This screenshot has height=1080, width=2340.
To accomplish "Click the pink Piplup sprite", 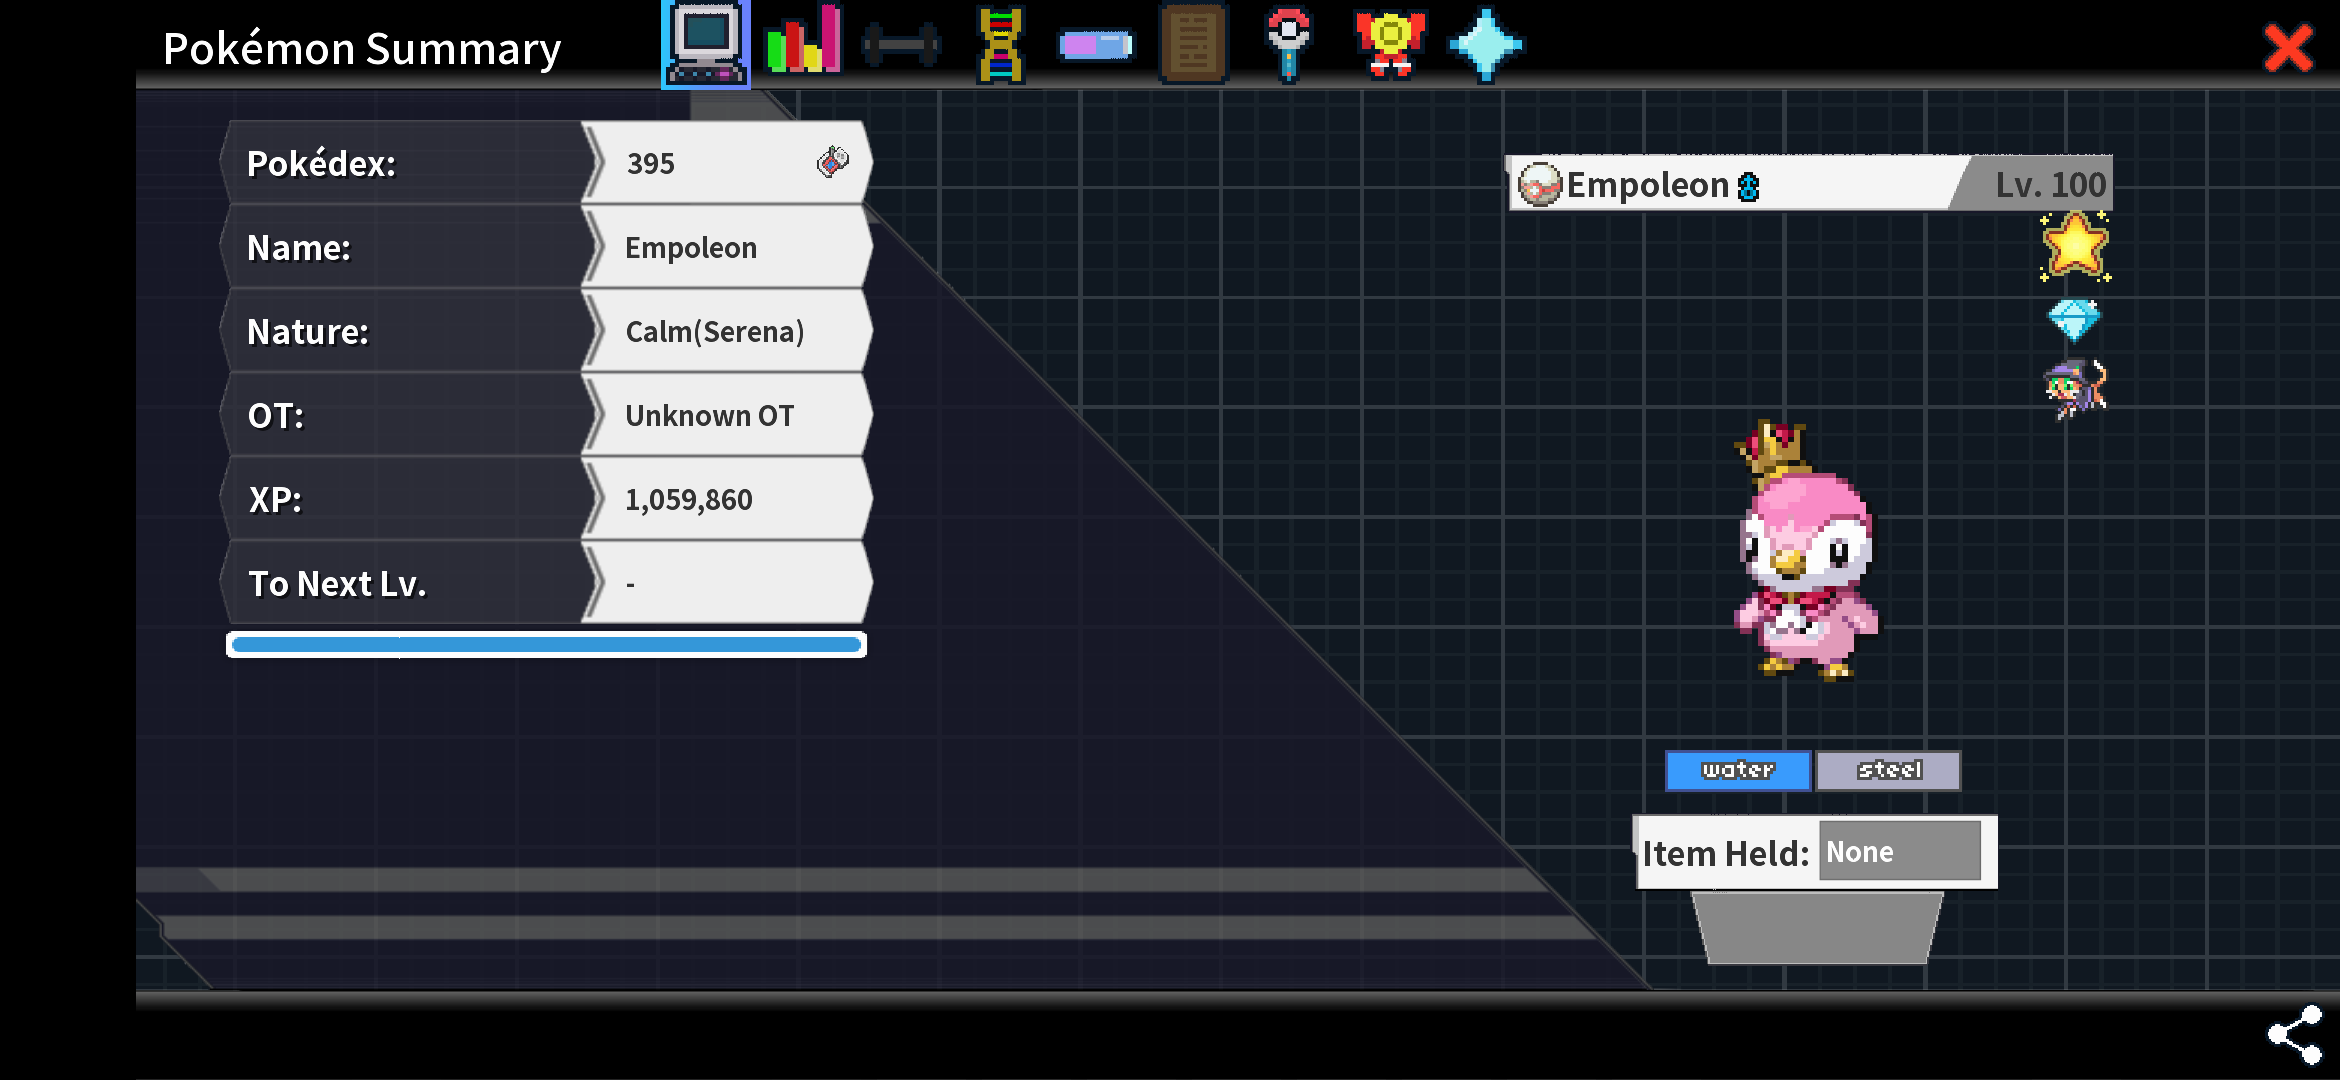I will tap(1806, 551).
